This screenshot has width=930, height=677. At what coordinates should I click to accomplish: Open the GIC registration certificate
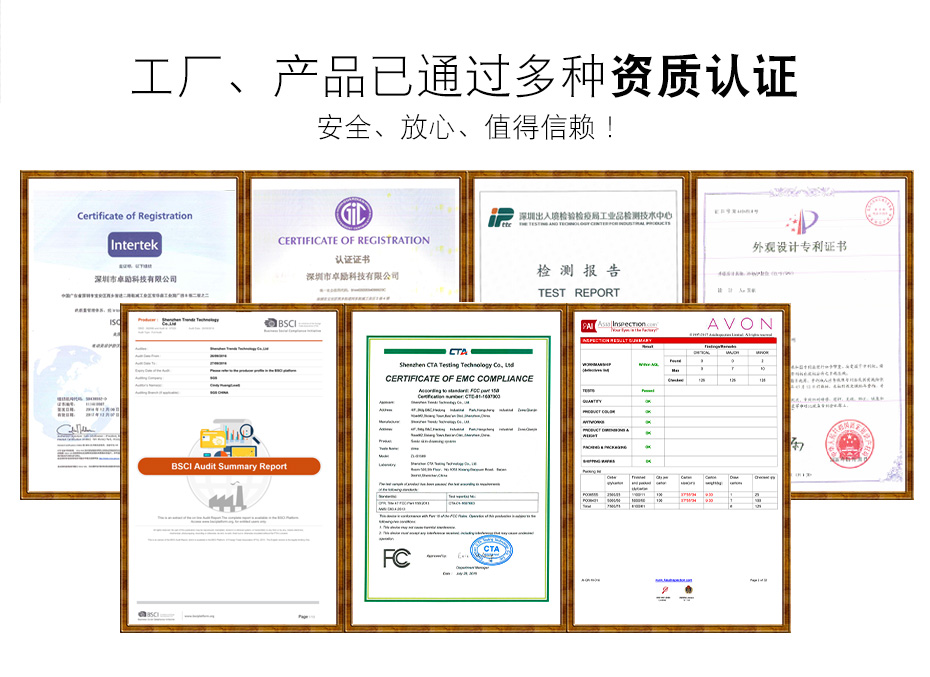pos(354,239)
